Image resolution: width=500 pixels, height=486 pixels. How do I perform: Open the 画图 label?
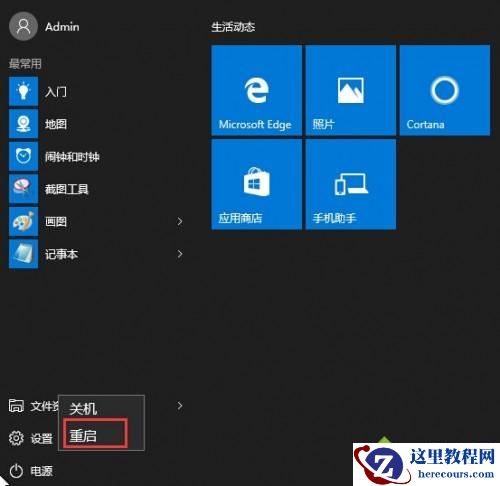click(x=56, y=222)
